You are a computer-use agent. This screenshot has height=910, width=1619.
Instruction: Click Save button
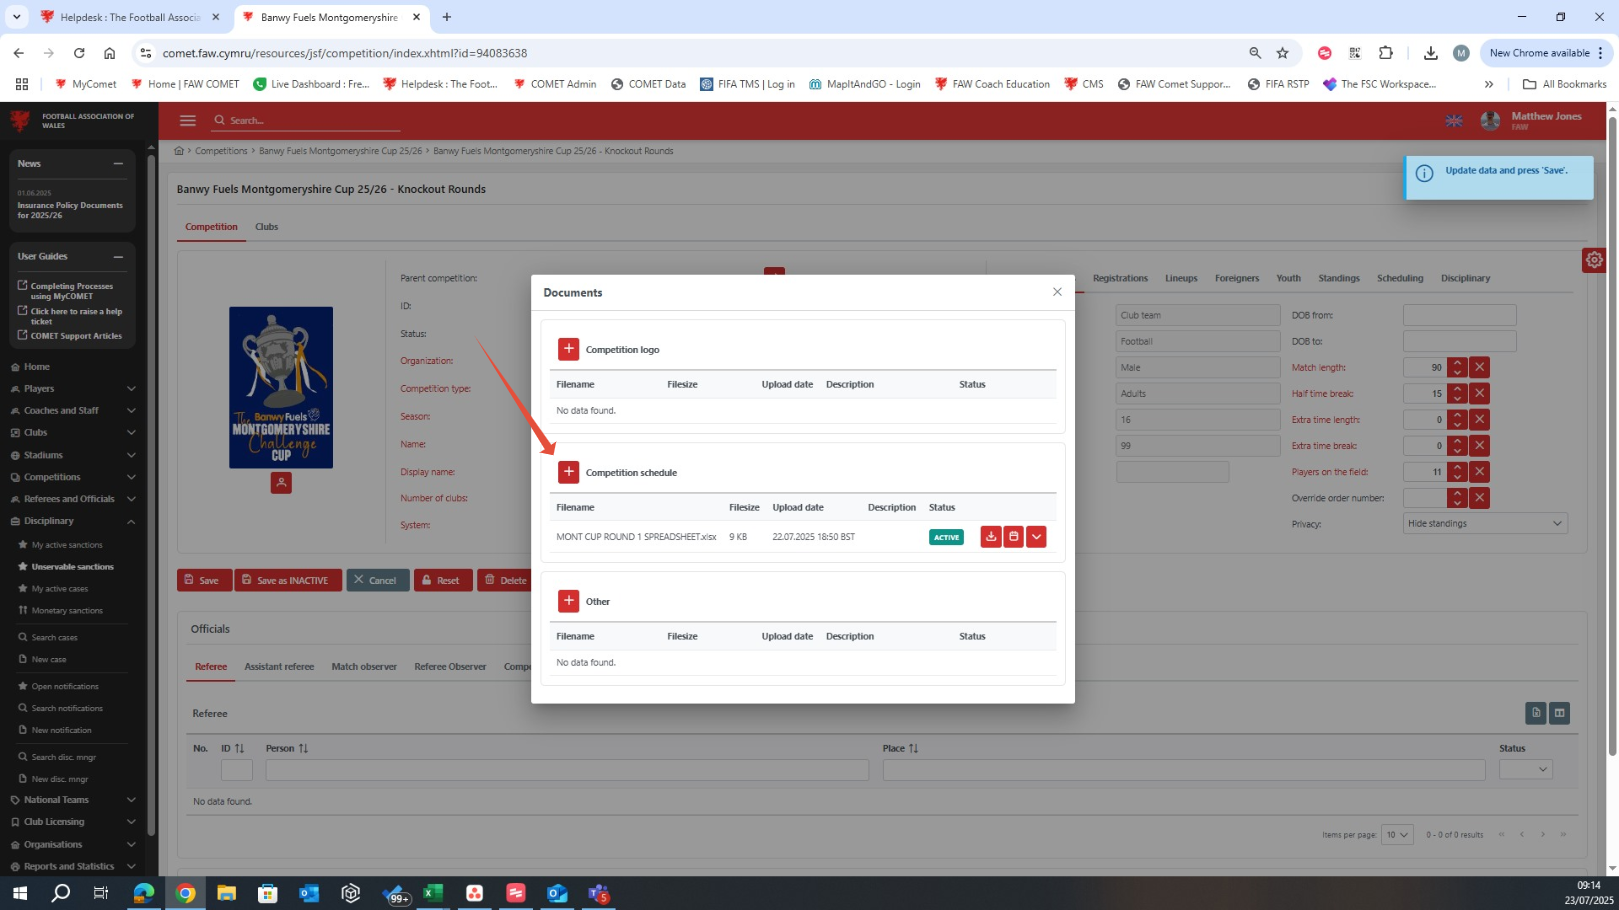[204, 580]
